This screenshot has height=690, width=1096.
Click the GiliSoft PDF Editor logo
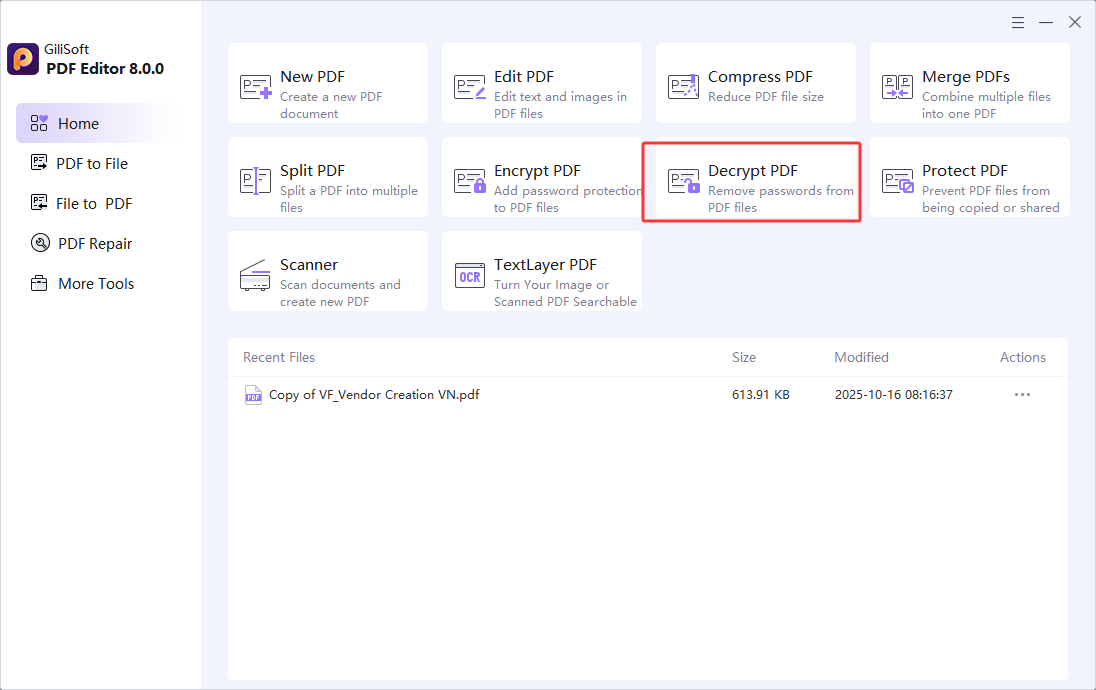pyautogui.click(x=23, y=59)
